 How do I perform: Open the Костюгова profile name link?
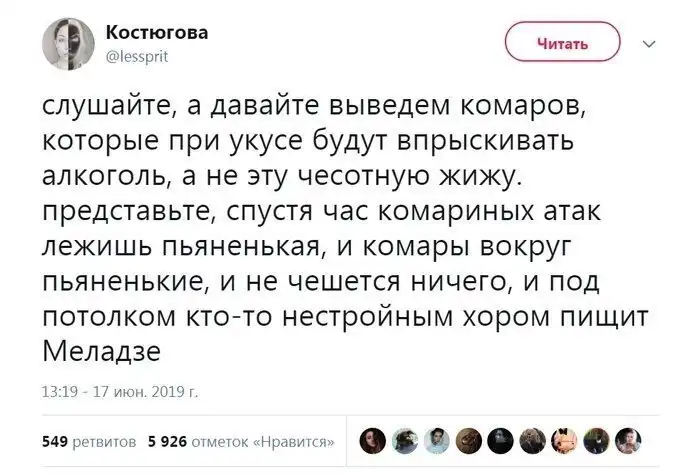point(157,33)
